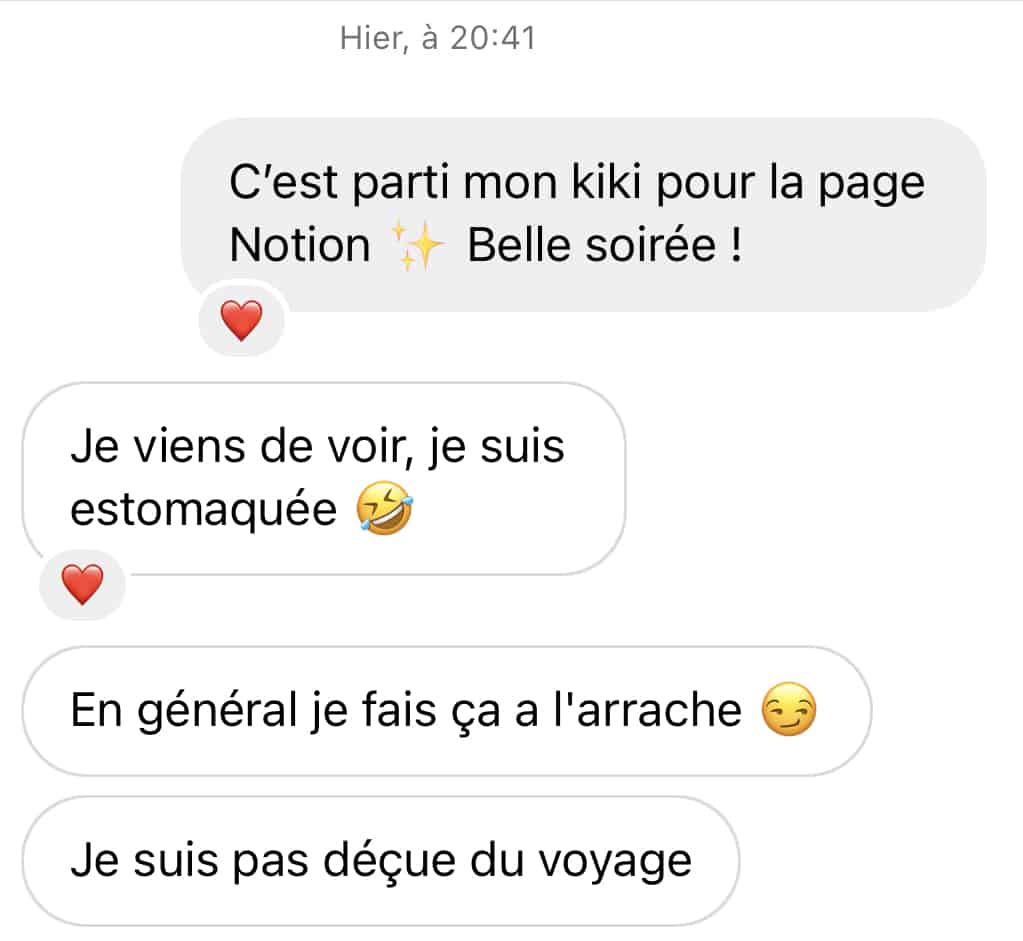
Task: Click the sparkles emoji after Notion
Action: point(418,245)
